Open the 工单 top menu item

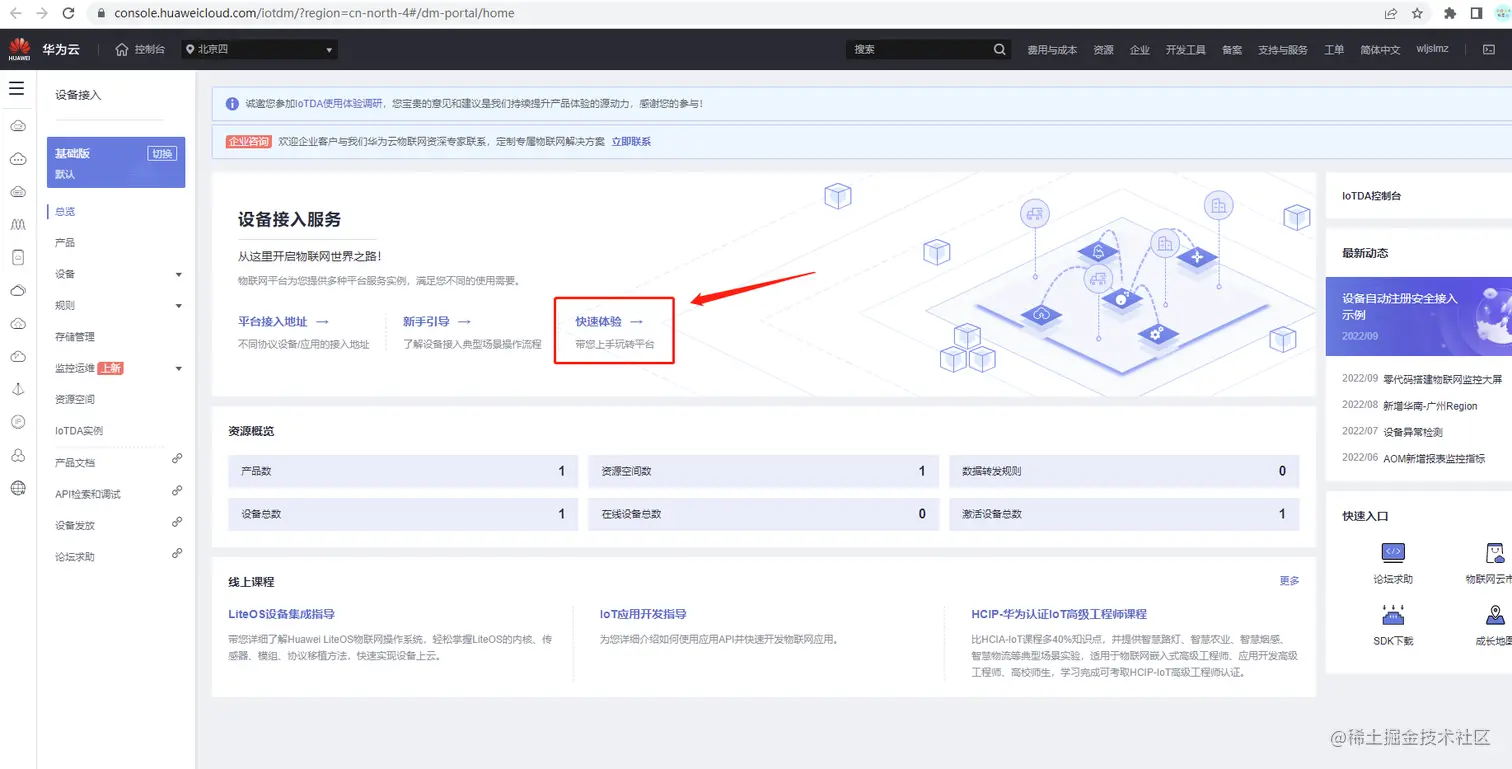tap(1334, 50)
